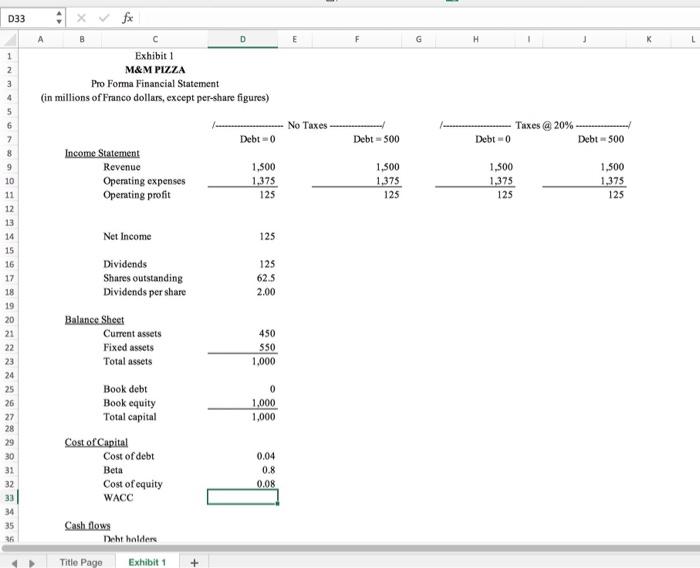The height and width of the screenshot is (568, 700).
Task: Click the cancel (X) formula bar icon
Action: pyautogui.click(x=81, y=18)
